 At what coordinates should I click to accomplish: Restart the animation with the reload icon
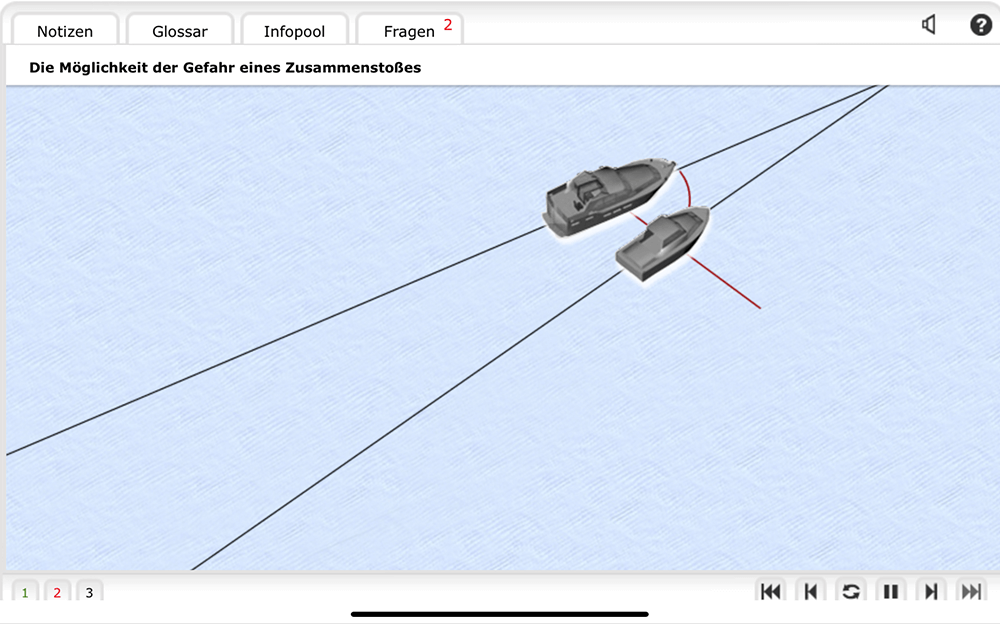coord(850,591)
